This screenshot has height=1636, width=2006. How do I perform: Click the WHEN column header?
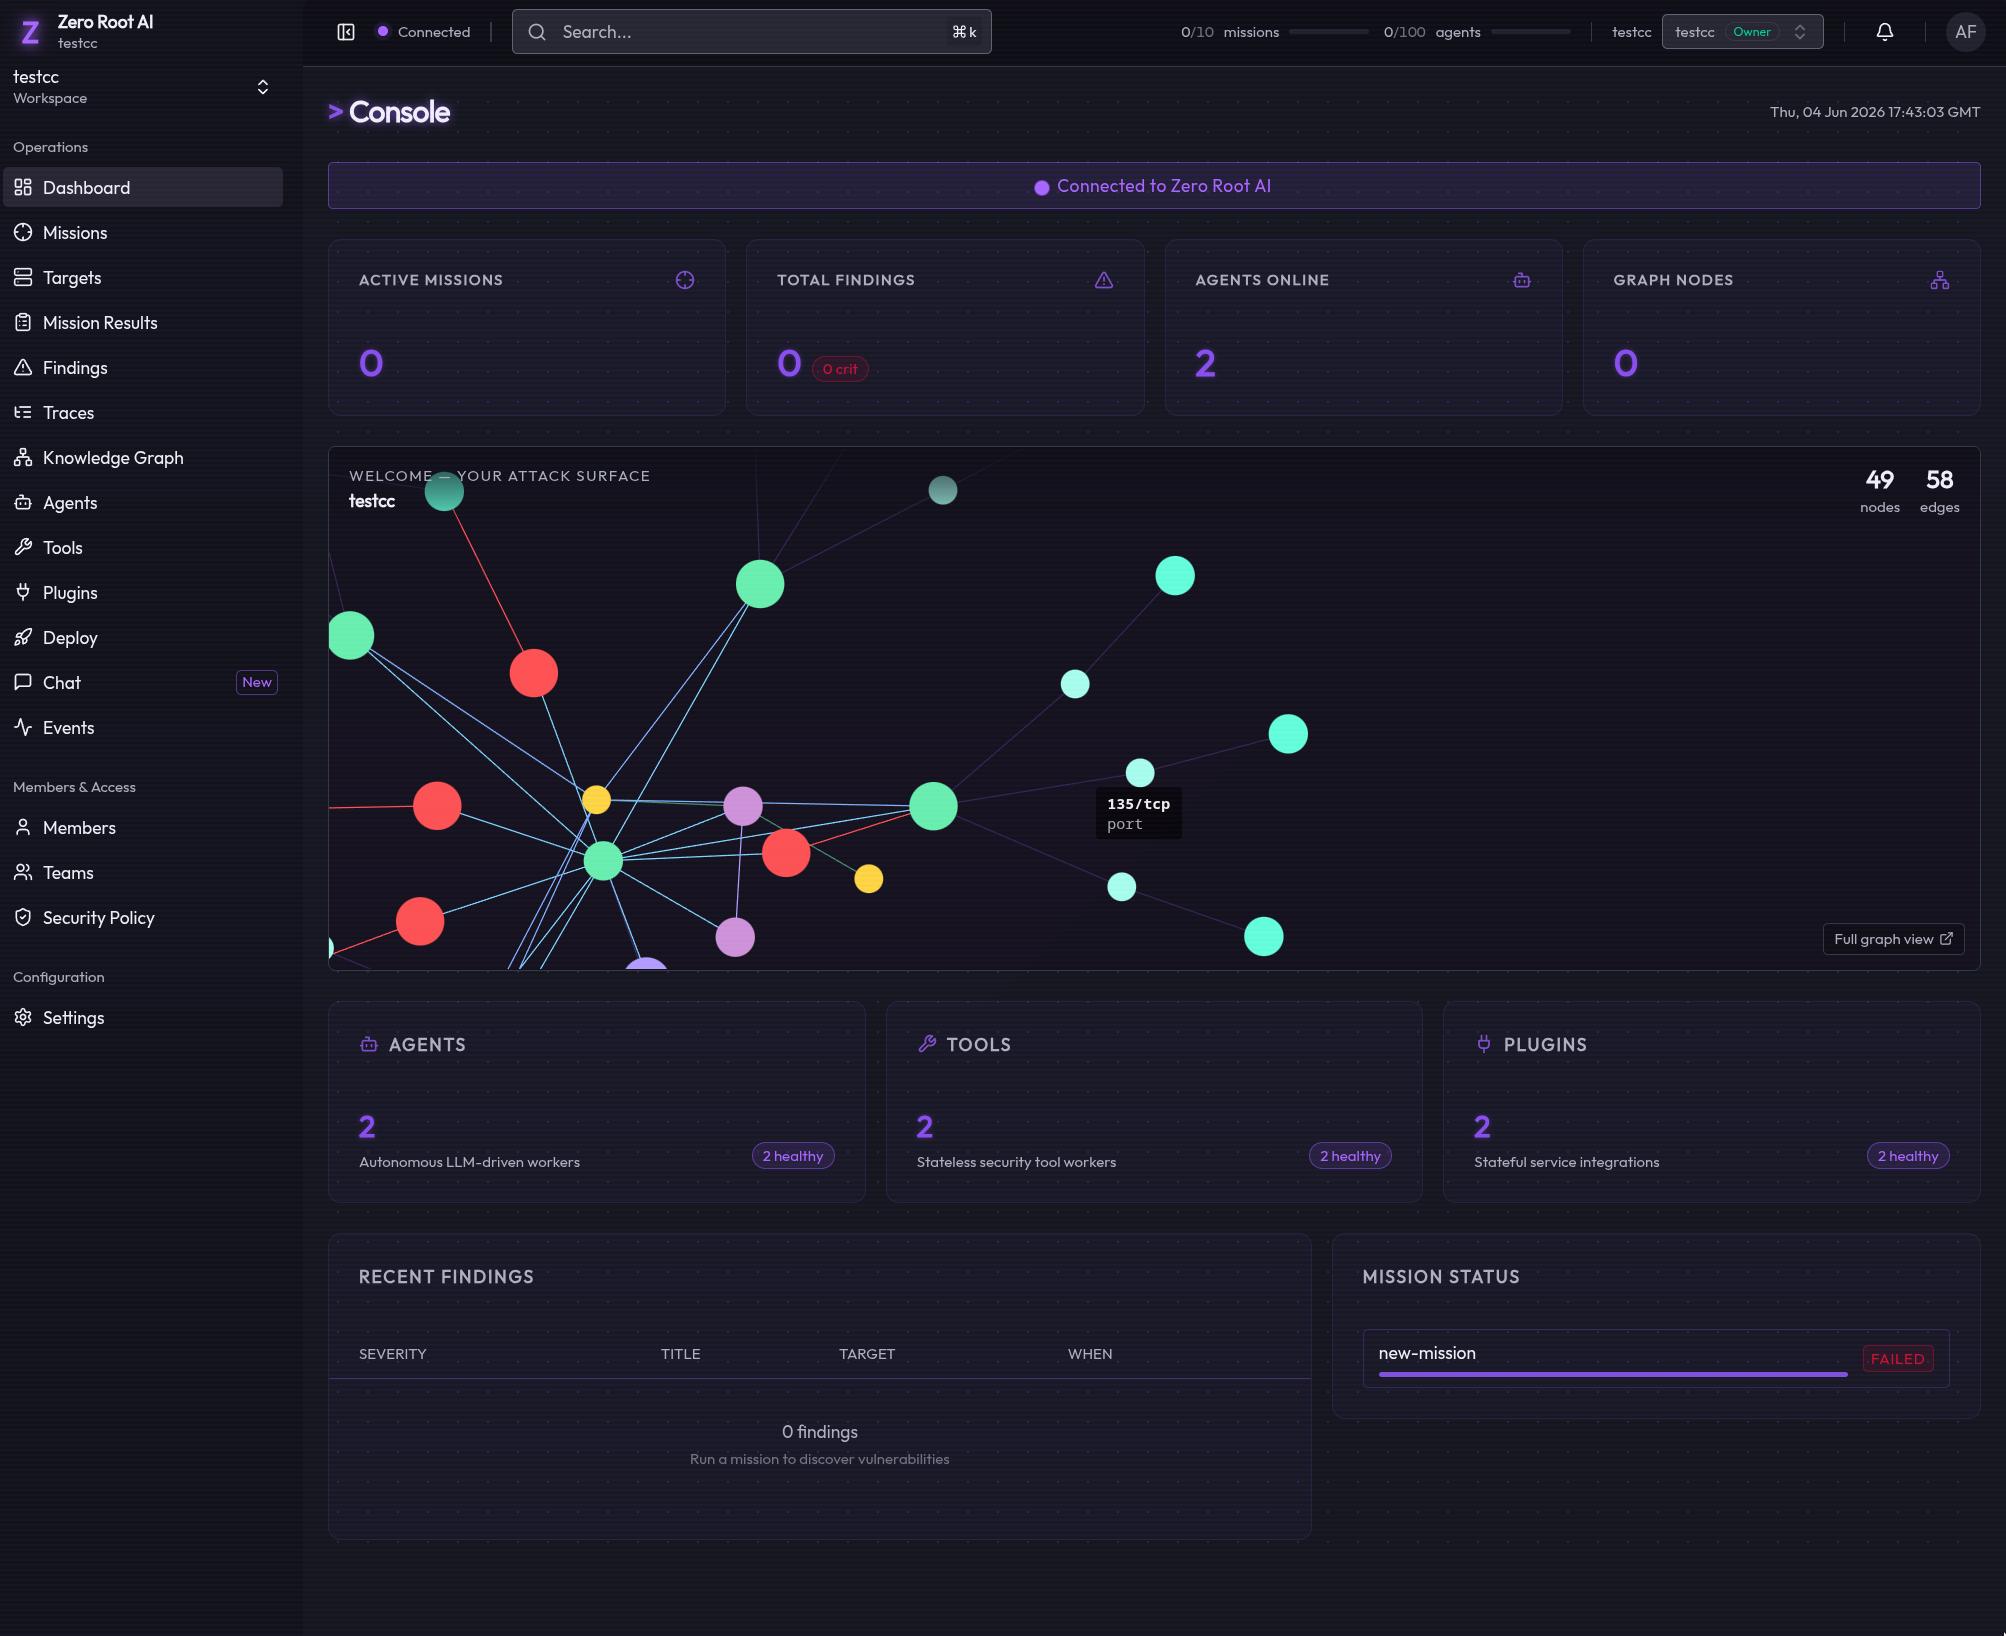click(x=1090, y=1354)
